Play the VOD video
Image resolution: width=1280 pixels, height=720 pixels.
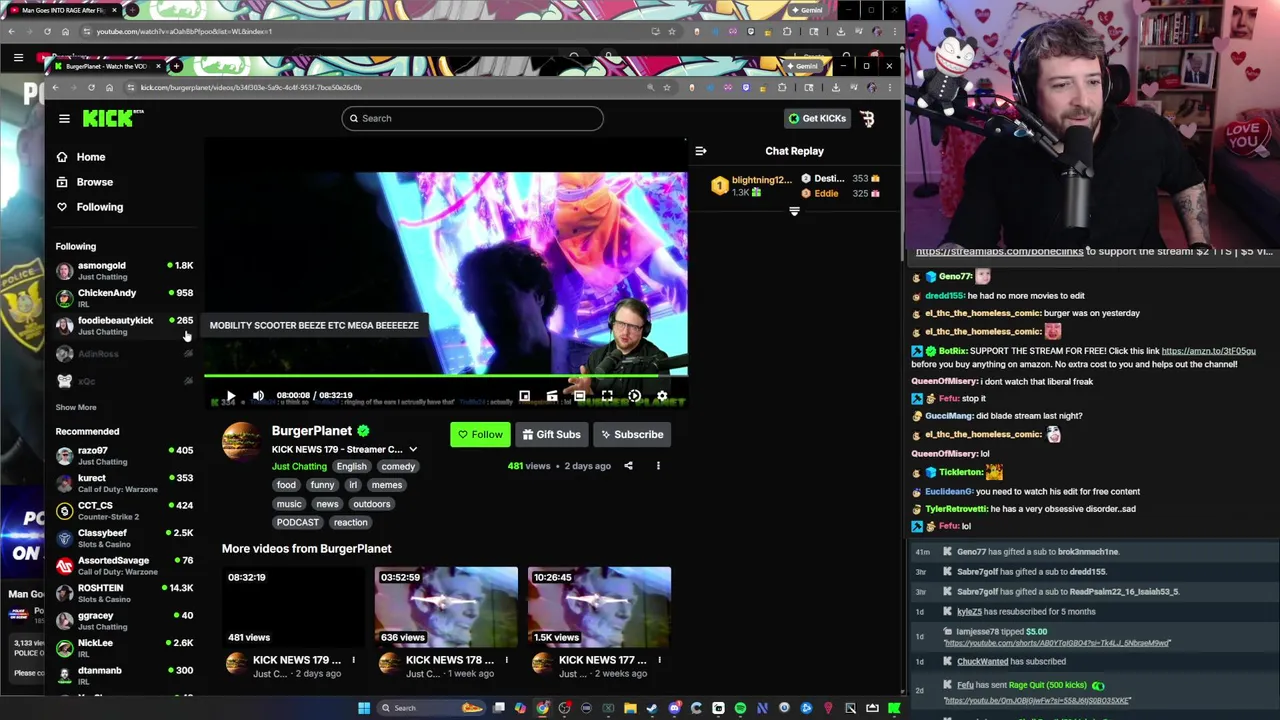[230, 396]
